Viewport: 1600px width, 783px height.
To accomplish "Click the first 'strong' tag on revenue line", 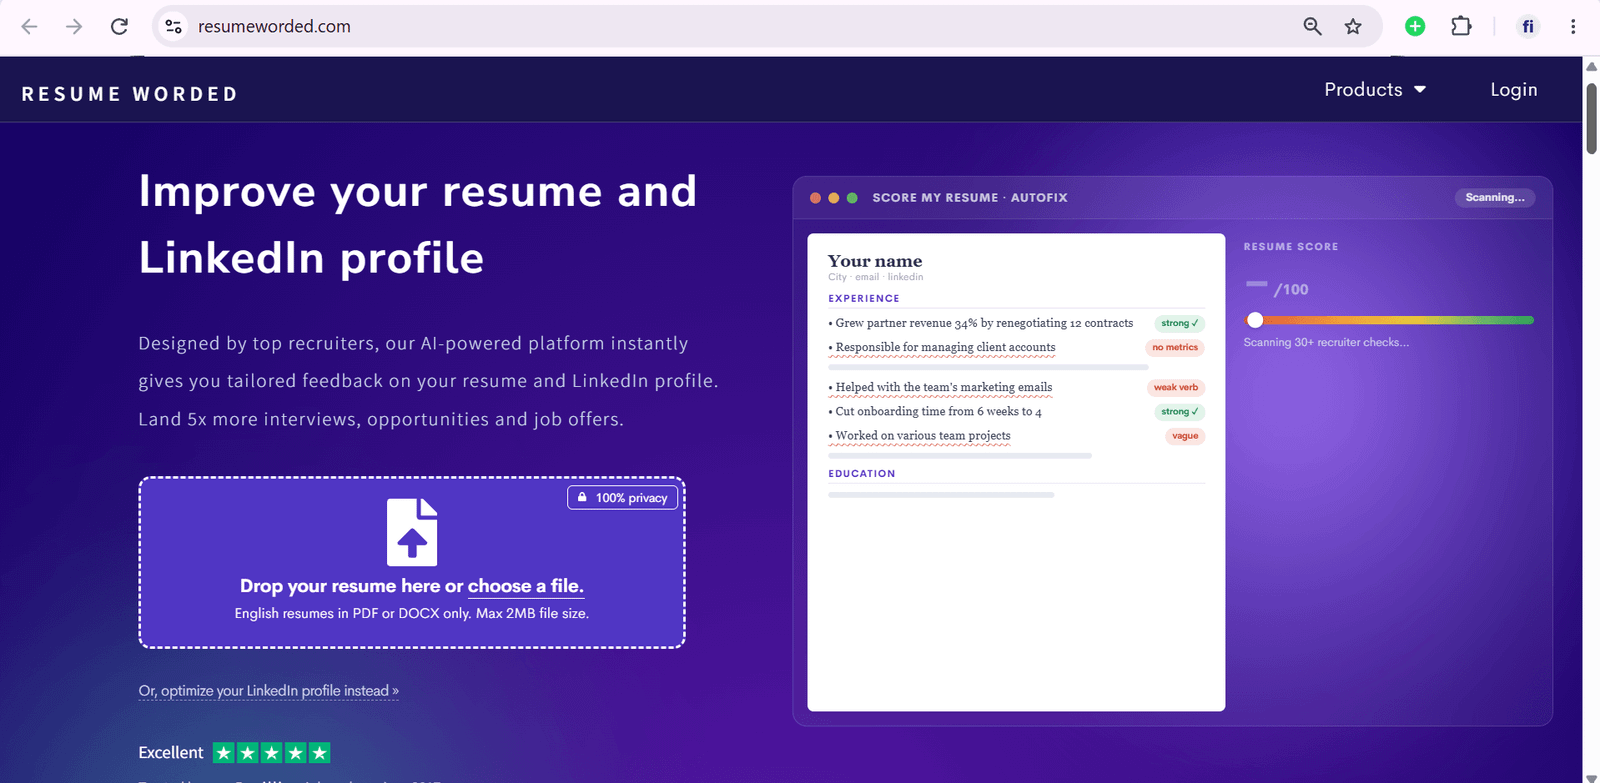I will [x=1180, y=323].
